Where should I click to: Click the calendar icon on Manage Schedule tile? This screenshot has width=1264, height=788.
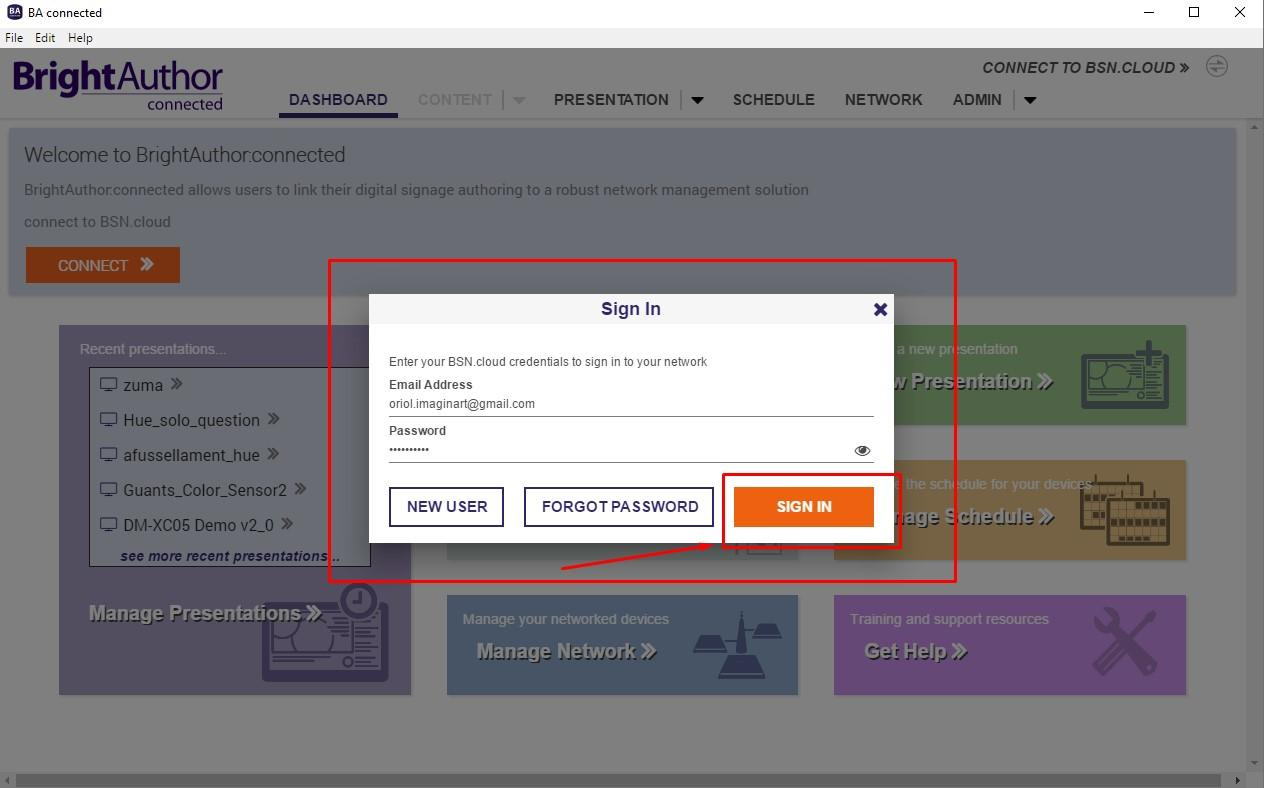point(1125,510)
